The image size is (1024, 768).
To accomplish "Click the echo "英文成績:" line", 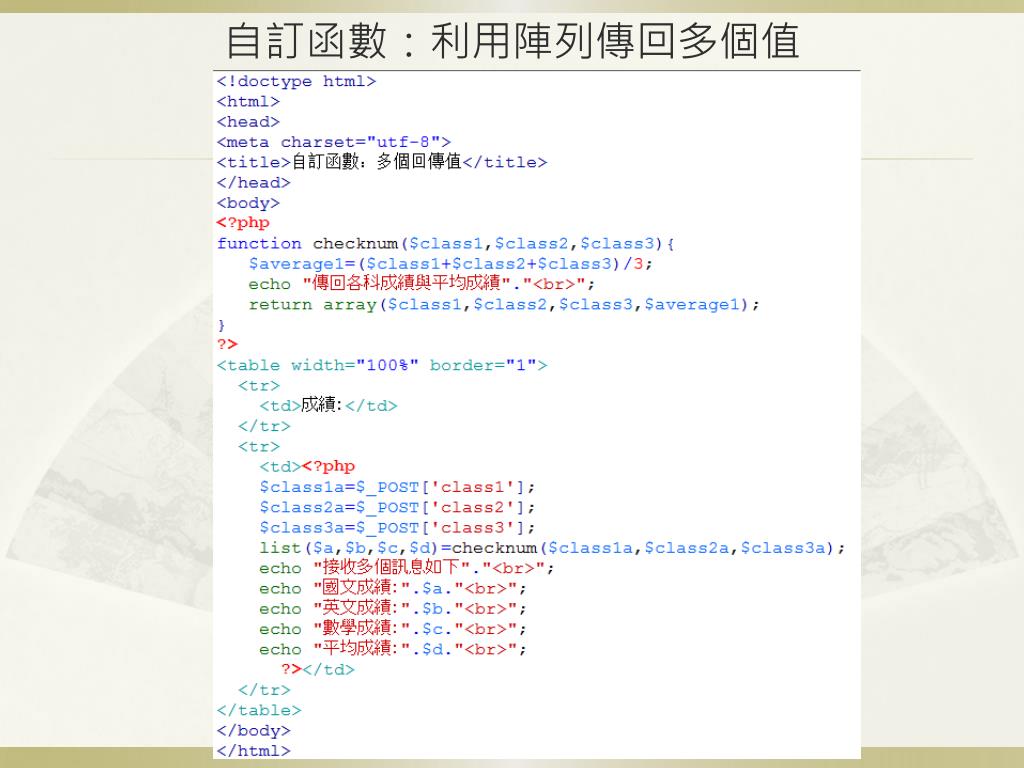I will tap(392, 609).
